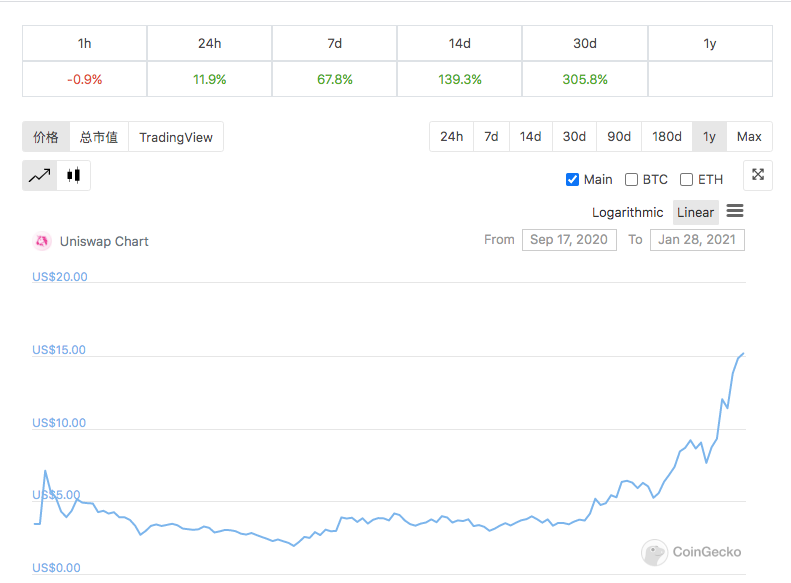Switch to candlestick chart icon
Image resolution: width=791 pixels, height=583 pixels.
coord(74,176)
